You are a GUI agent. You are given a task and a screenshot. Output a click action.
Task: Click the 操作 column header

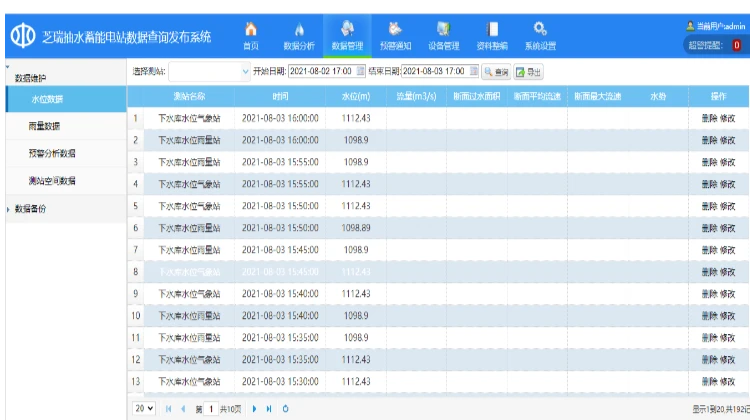[x=718, y=97]
